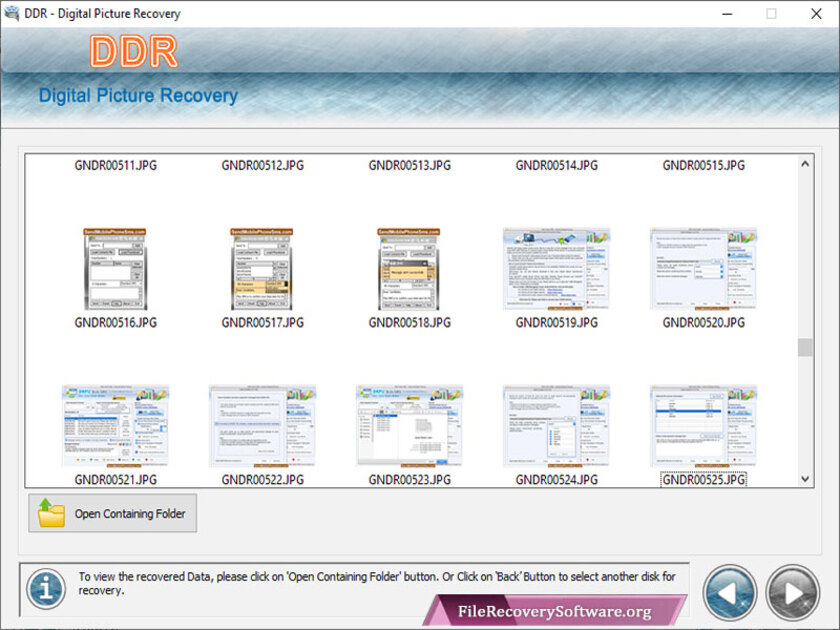Screen dimensions: 840x630
Task: Click the Next arrow button
Action: pyautogui.click(x=793, y=592)
